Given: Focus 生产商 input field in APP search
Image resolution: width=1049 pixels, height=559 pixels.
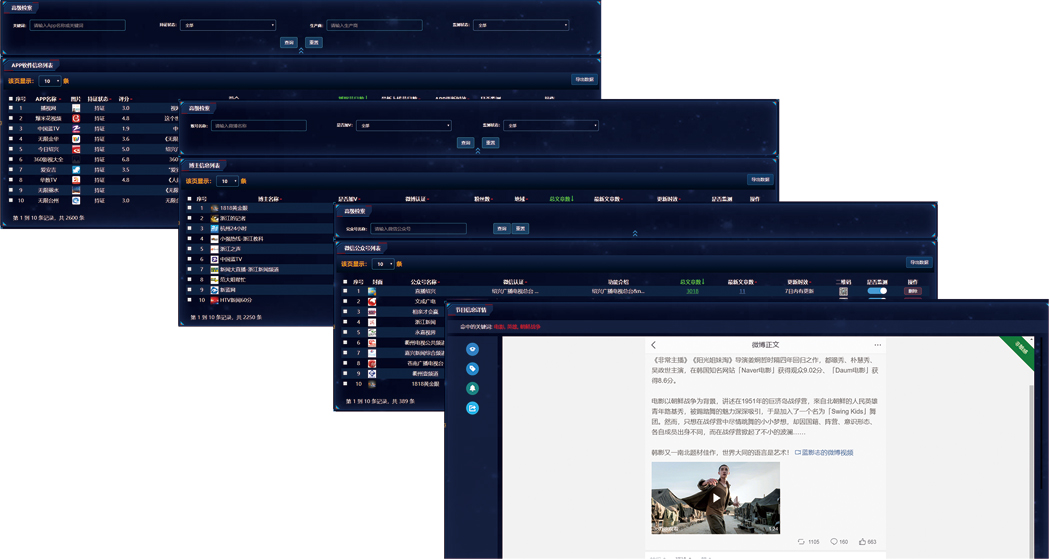Looking at the screenshot, I should [375, 25].
